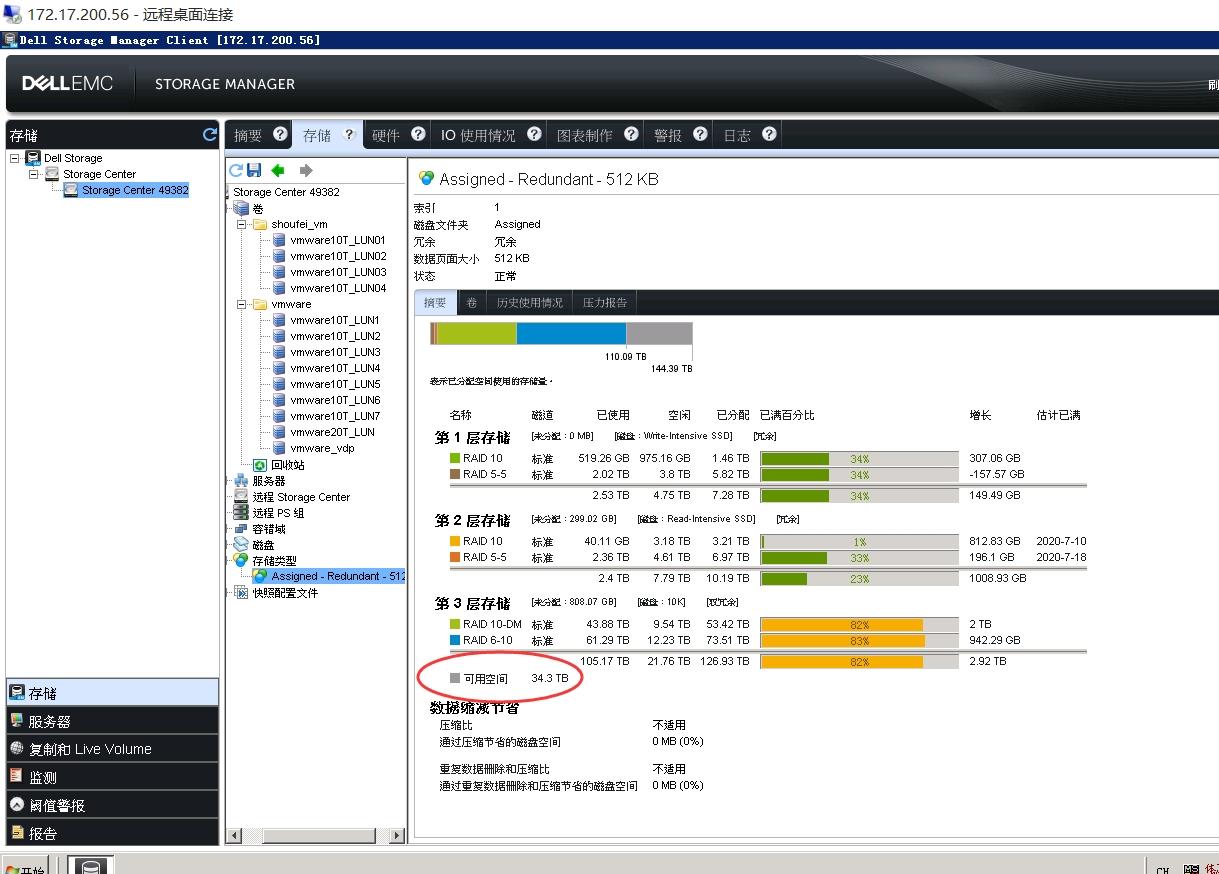Open the 报告 view
The width and height of the screenshot is (1219, 874).
pyautogui.click(x=112, y=832)
